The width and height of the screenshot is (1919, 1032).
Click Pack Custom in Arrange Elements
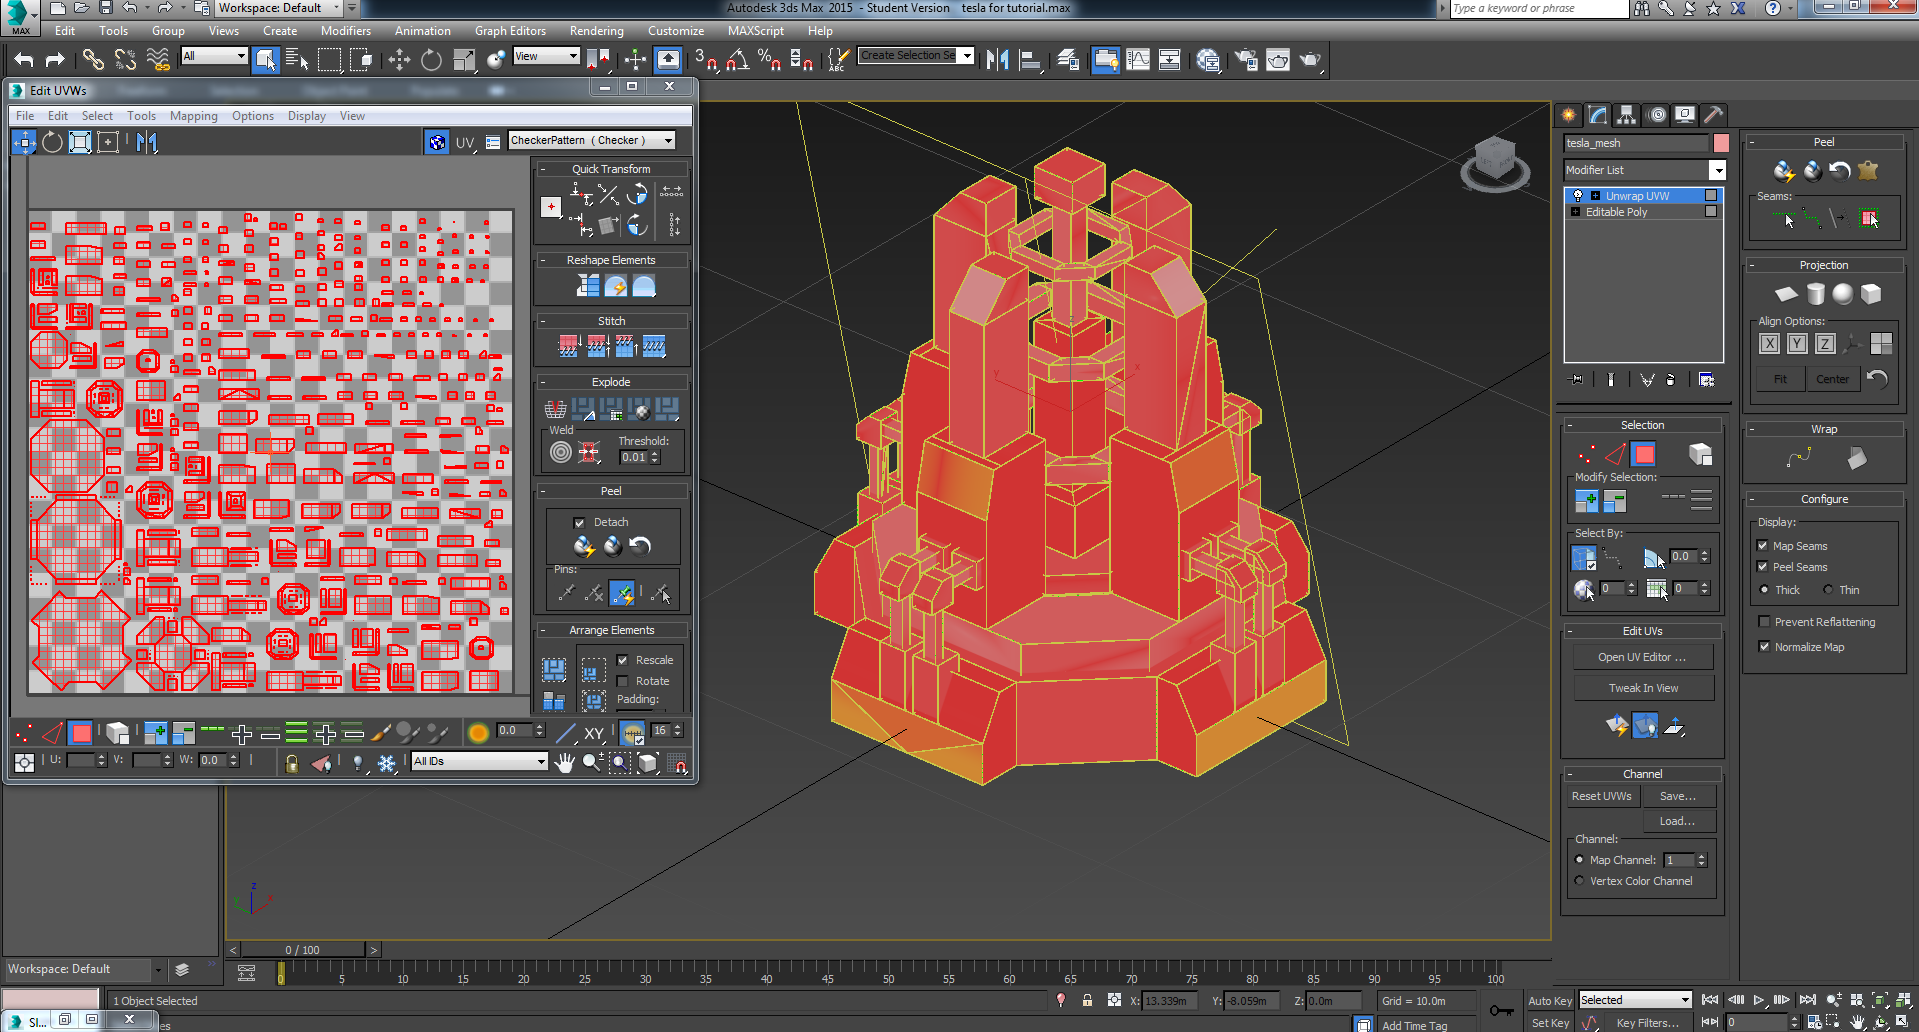tap(554, 669)
